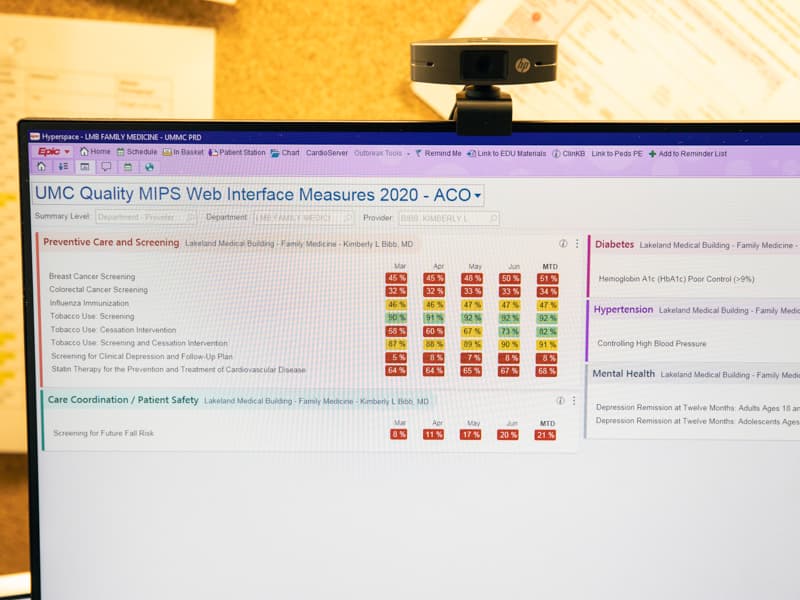The height and width of the screenshot is (600, 800).
Task: Open CardioServer from the toolbar
Action: (327, 153)
